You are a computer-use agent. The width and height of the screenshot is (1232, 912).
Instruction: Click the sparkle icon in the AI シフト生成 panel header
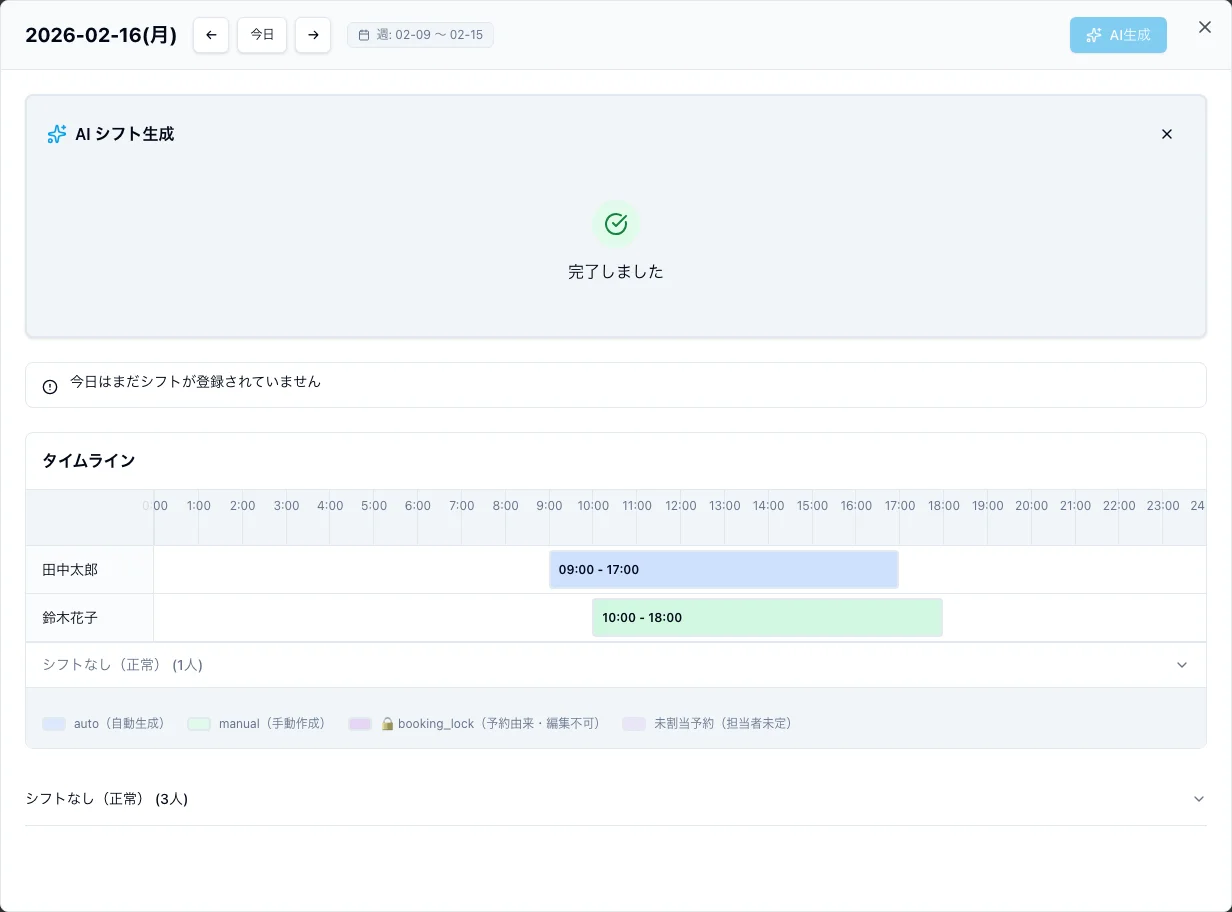click(x=56, y=133)
